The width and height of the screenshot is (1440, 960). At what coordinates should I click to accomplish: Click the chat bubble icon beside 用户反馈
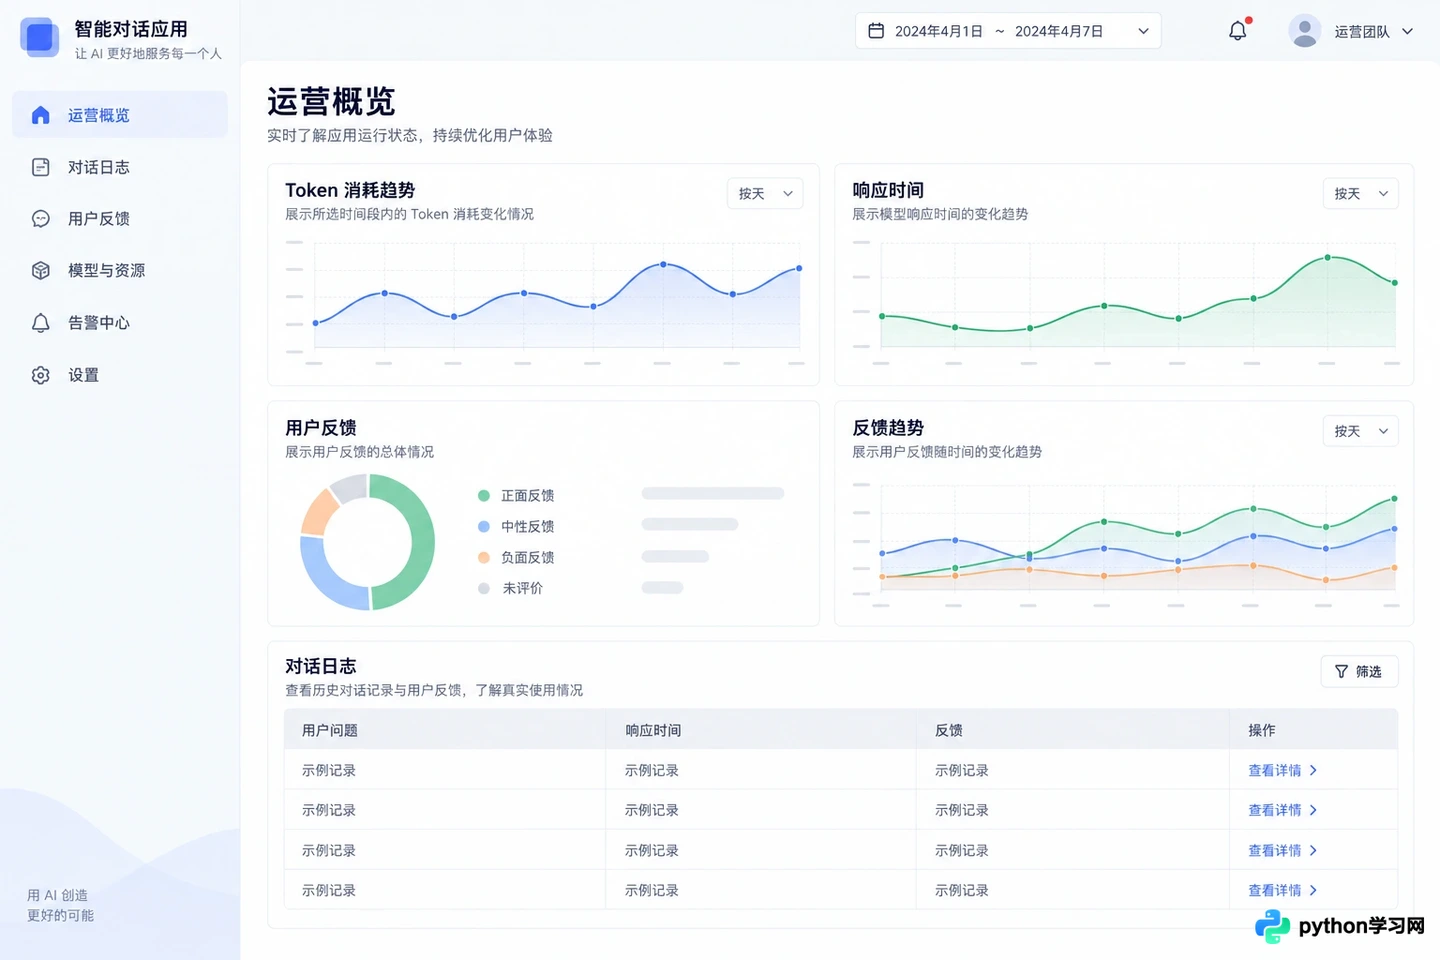click(41, 219)
